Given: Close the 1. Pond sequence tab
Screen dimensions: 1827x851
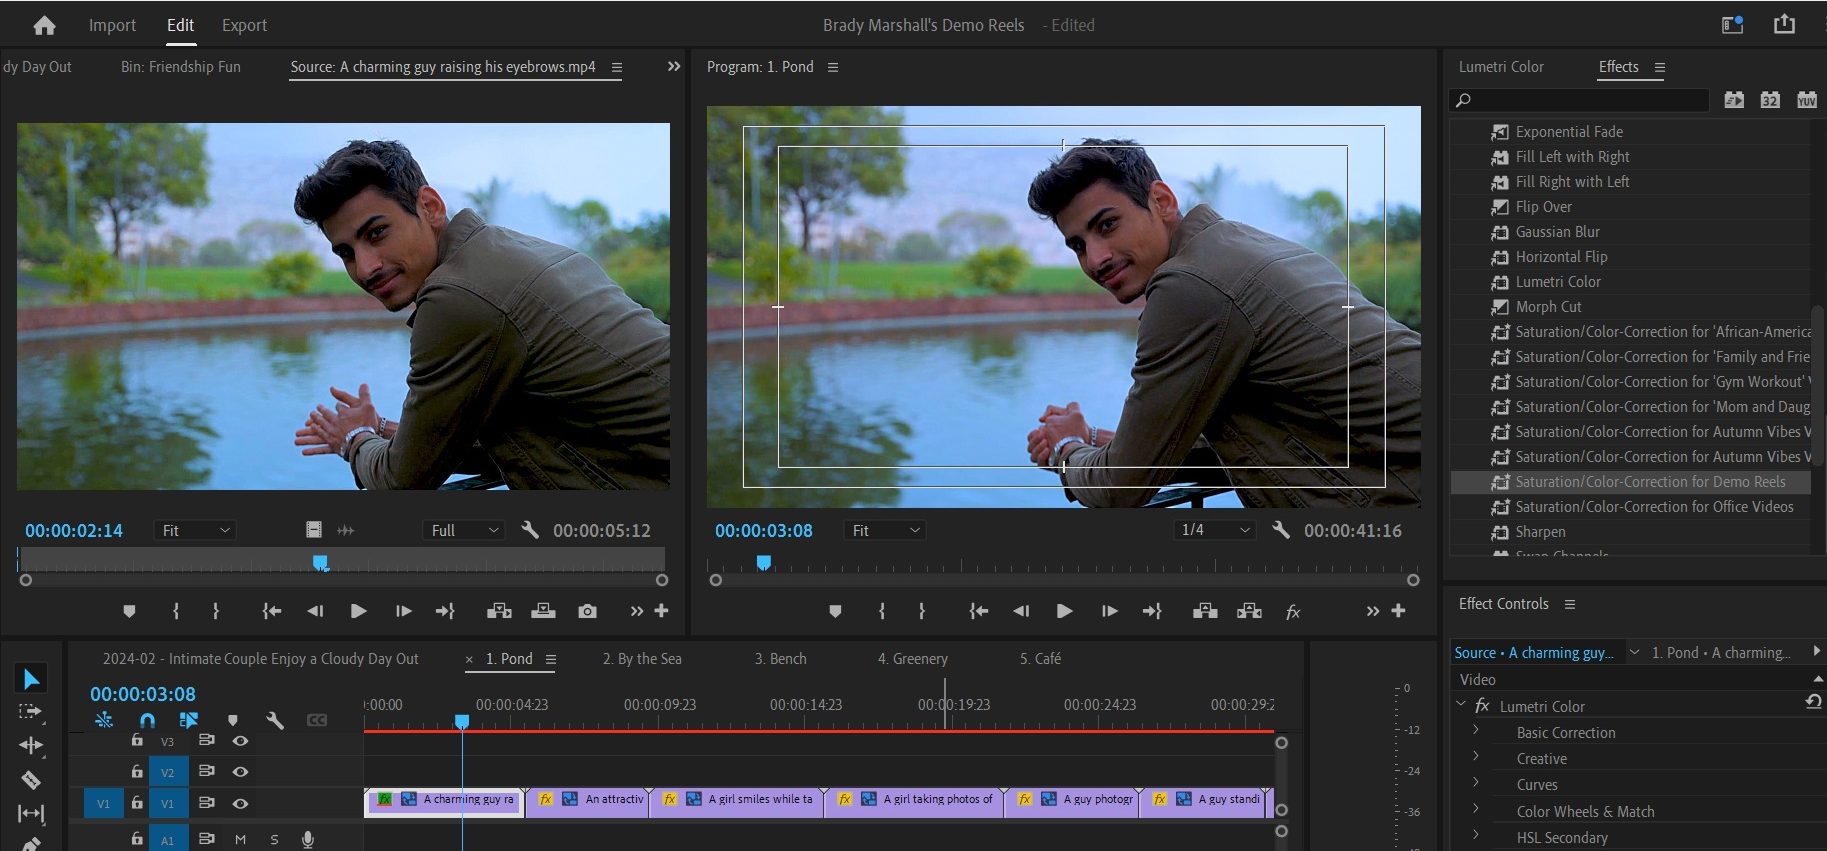Looking at the screenshot, I should [469, 660].
